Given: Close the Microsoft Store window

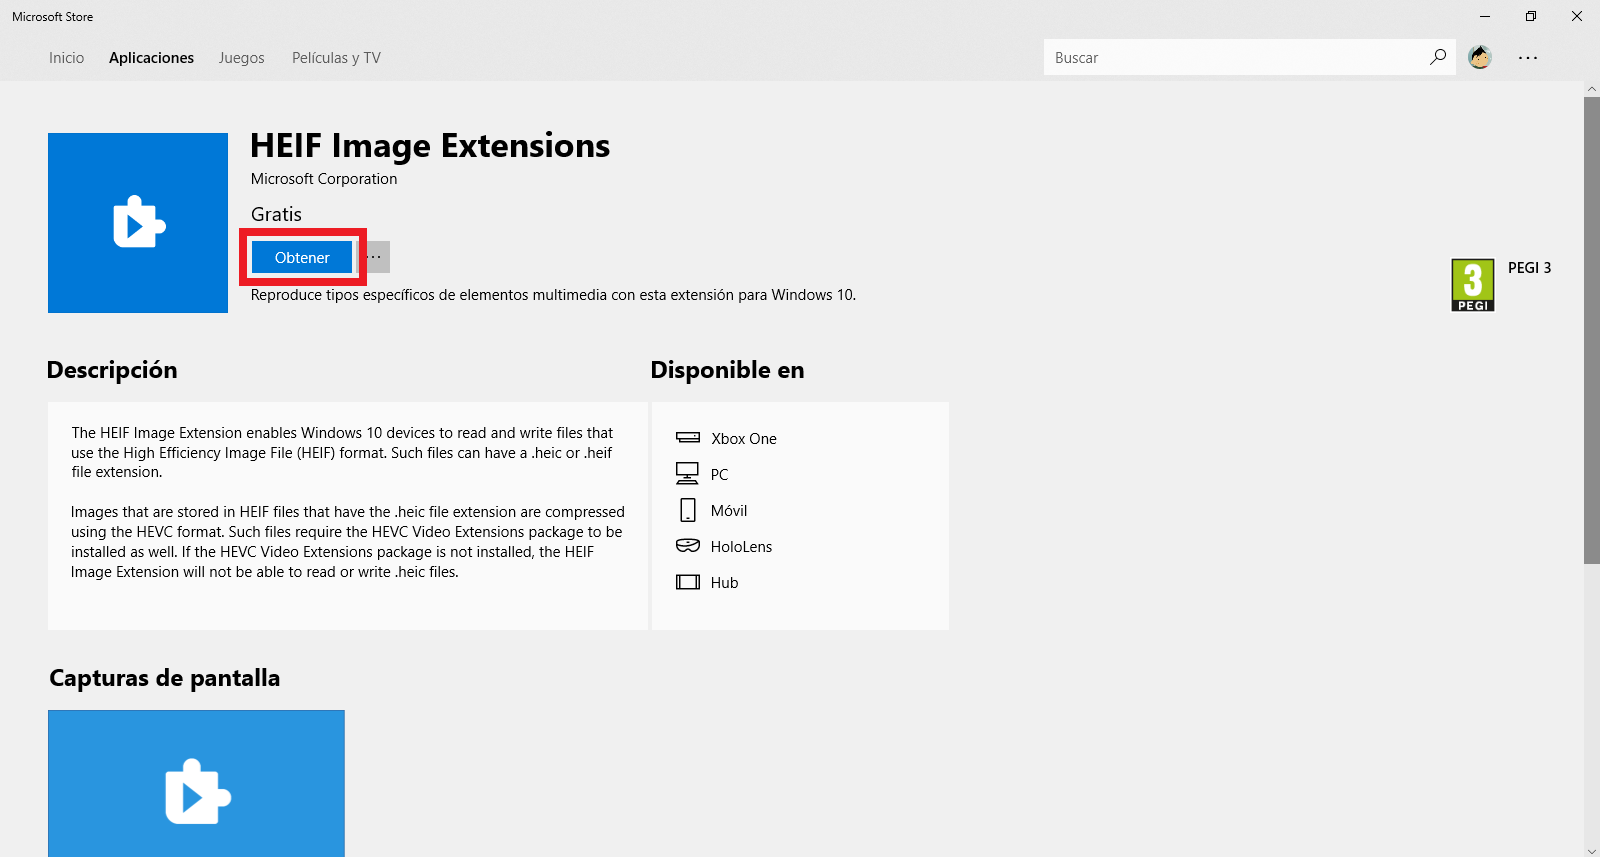Looking at the screenshot, I should pos(1577,16).
